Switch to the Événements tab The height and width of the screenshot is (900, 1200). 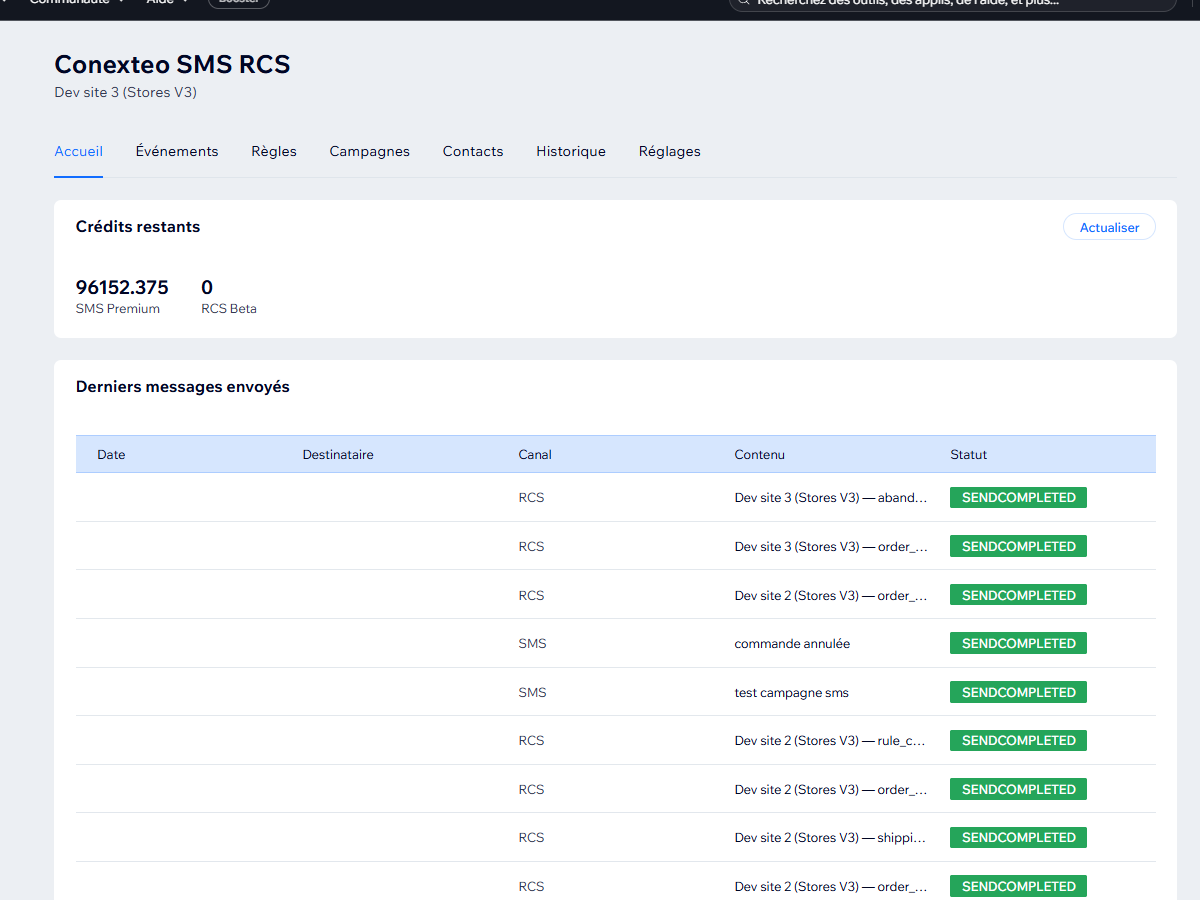tap(177, 152)
